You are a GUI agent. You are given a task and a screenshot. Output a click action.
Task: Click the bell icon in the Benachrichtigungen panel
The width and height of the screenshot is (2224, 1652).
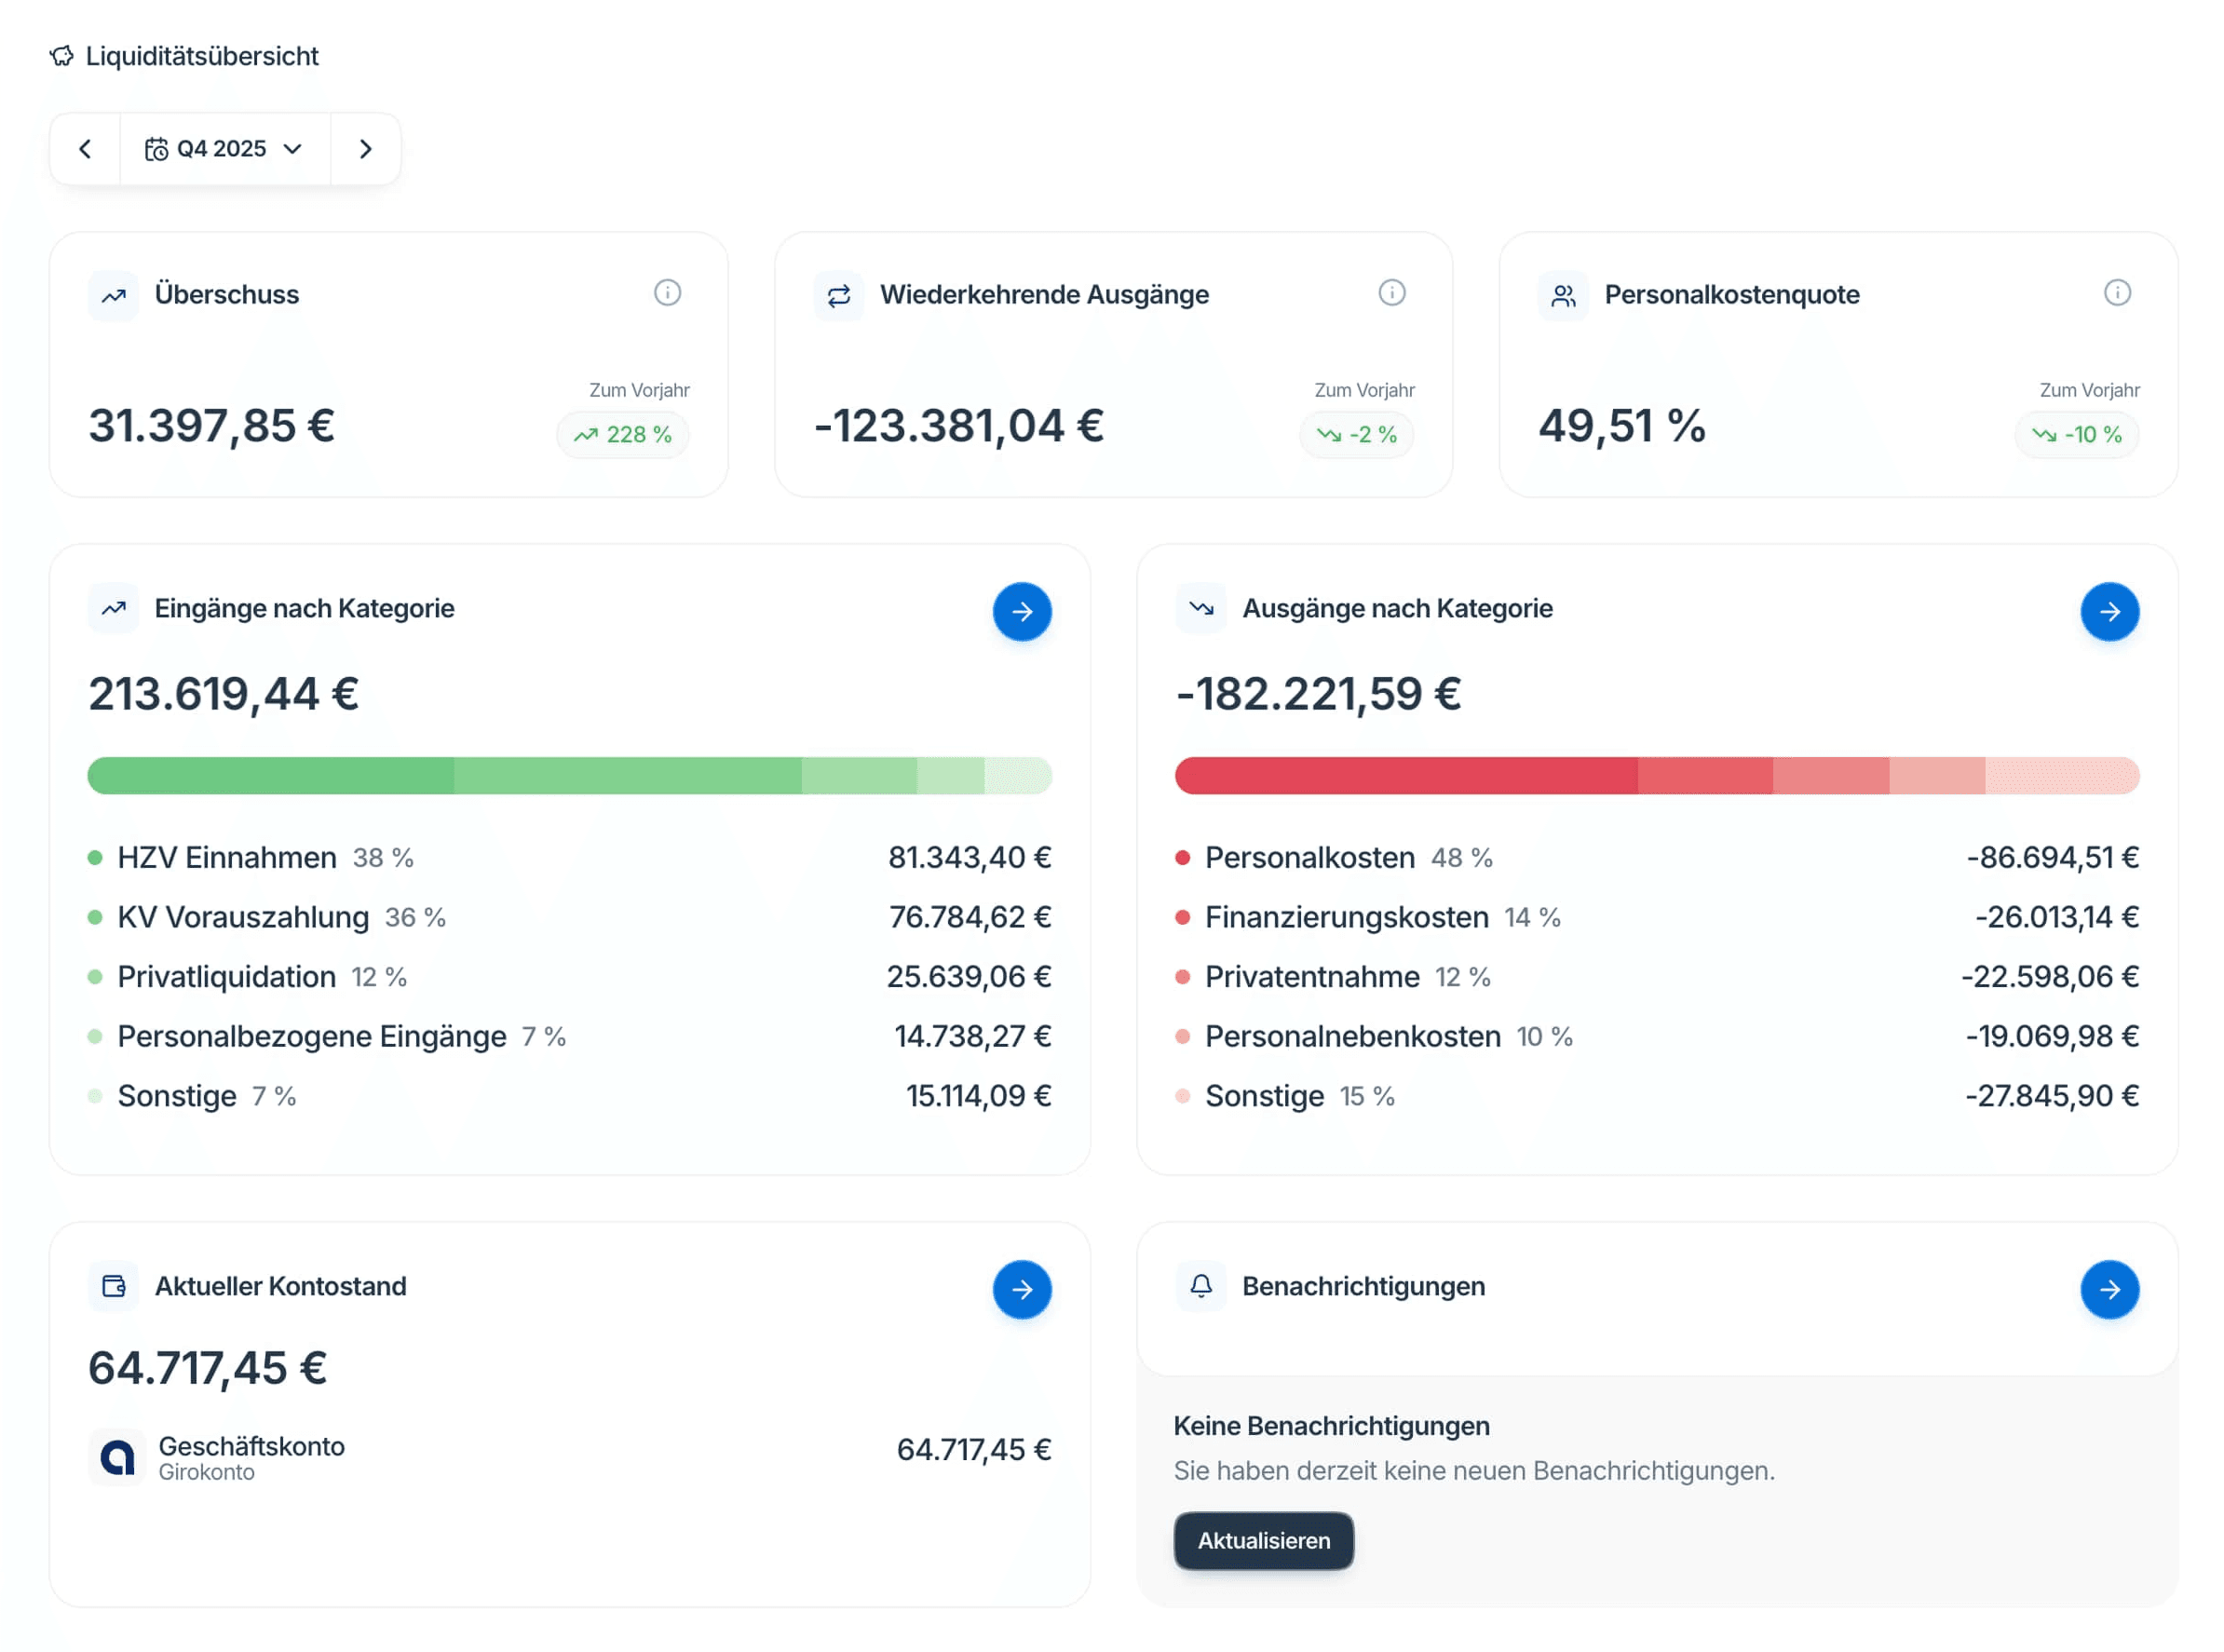tap(1201, 1286)
